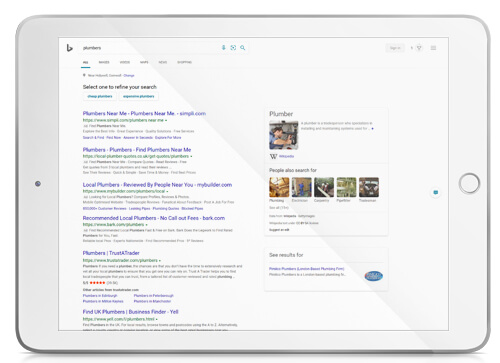Click the Sign in button
Screen dimensions: 500x363
pyautogui.click(x=395, y=48)
